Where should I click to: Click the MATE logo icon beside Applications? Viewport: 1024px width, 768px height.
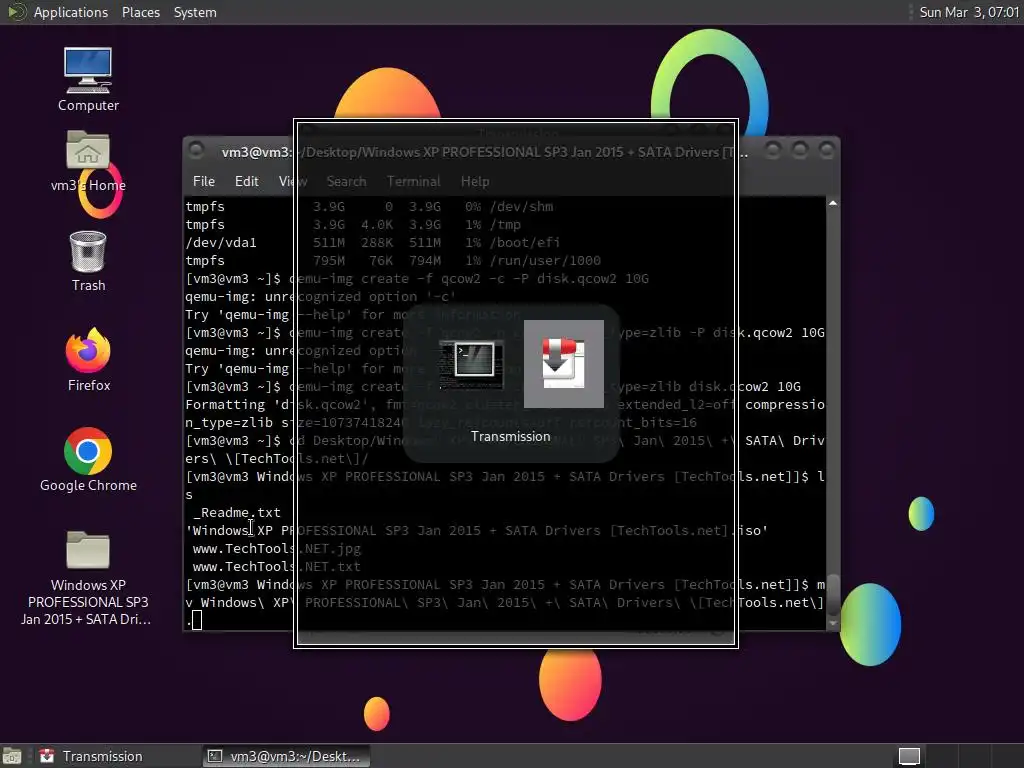(16, 12)
